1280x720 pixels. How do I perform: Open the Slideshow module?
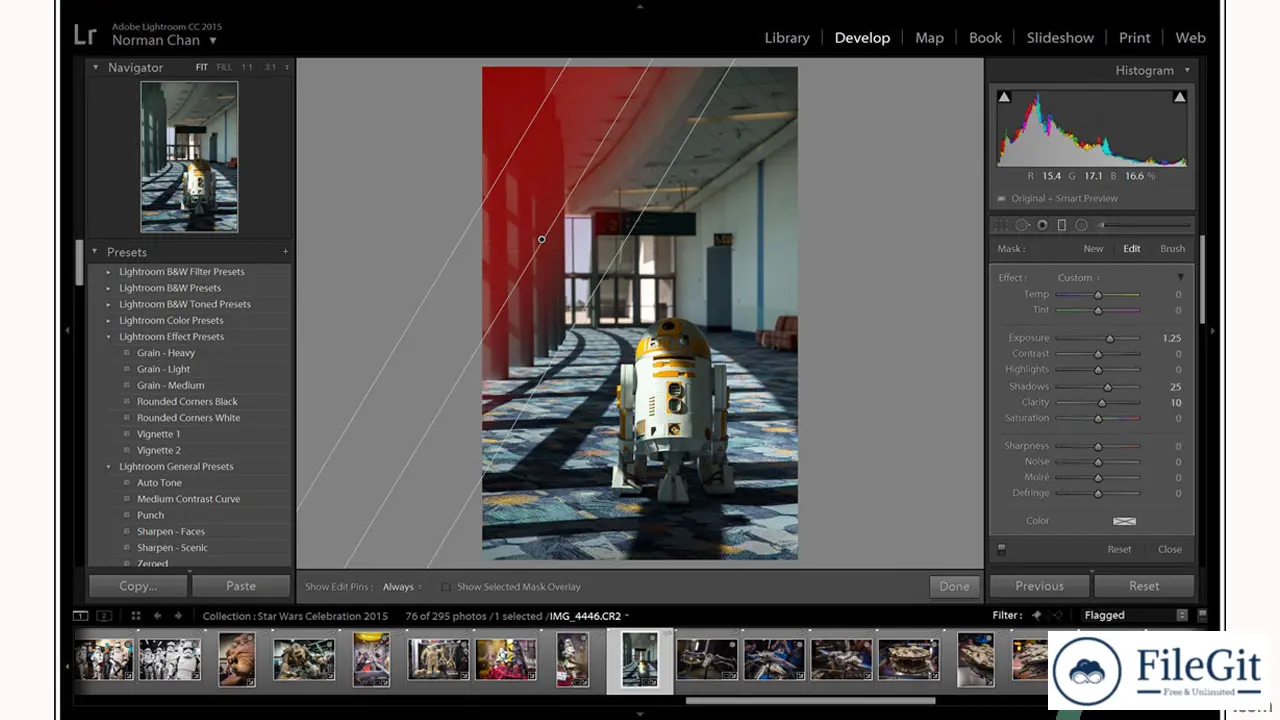click(x=1060, y=37)
